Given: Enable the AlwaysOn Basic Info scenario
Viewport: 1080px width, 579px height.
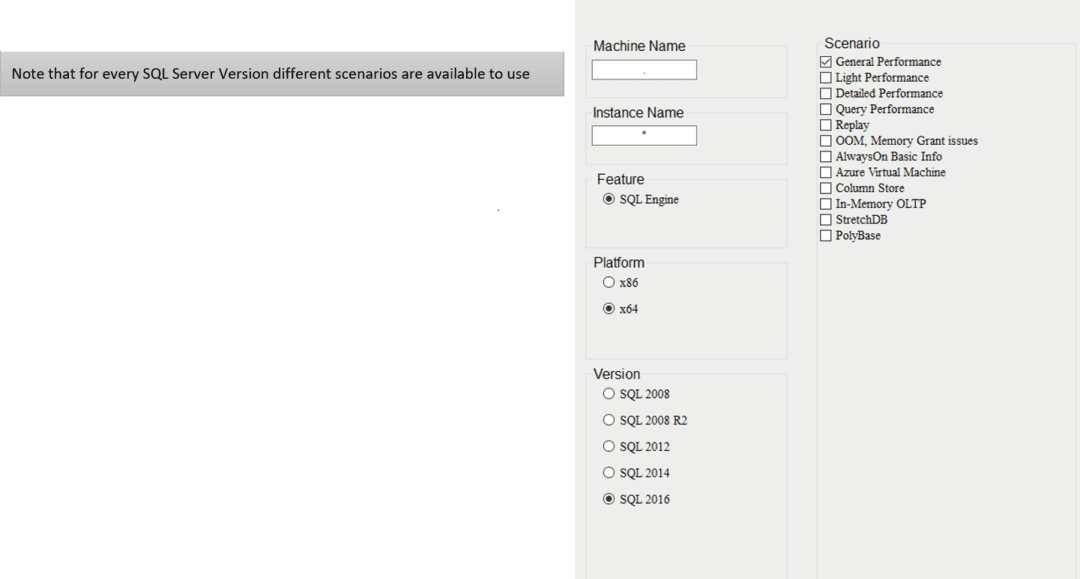Looking at the screenshot, I should 826,157.
